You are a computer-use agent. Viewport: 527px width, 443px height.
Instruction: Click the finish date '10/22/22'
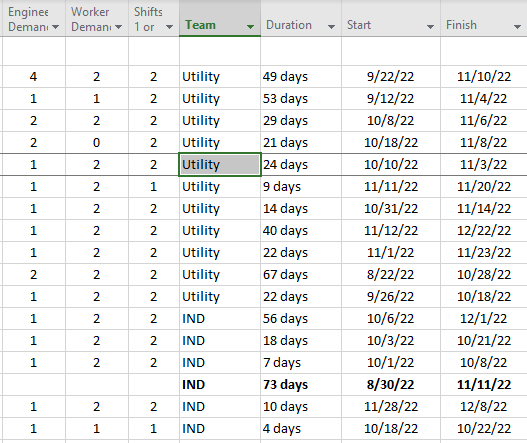484,429
